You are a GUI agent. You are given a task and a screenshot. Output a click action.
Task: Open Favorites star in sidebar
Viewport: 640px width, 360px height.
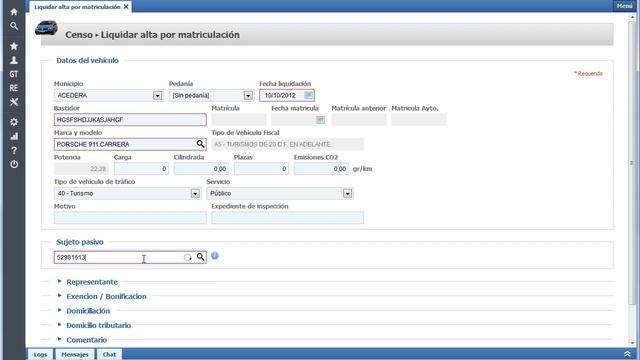pos(14,46)
